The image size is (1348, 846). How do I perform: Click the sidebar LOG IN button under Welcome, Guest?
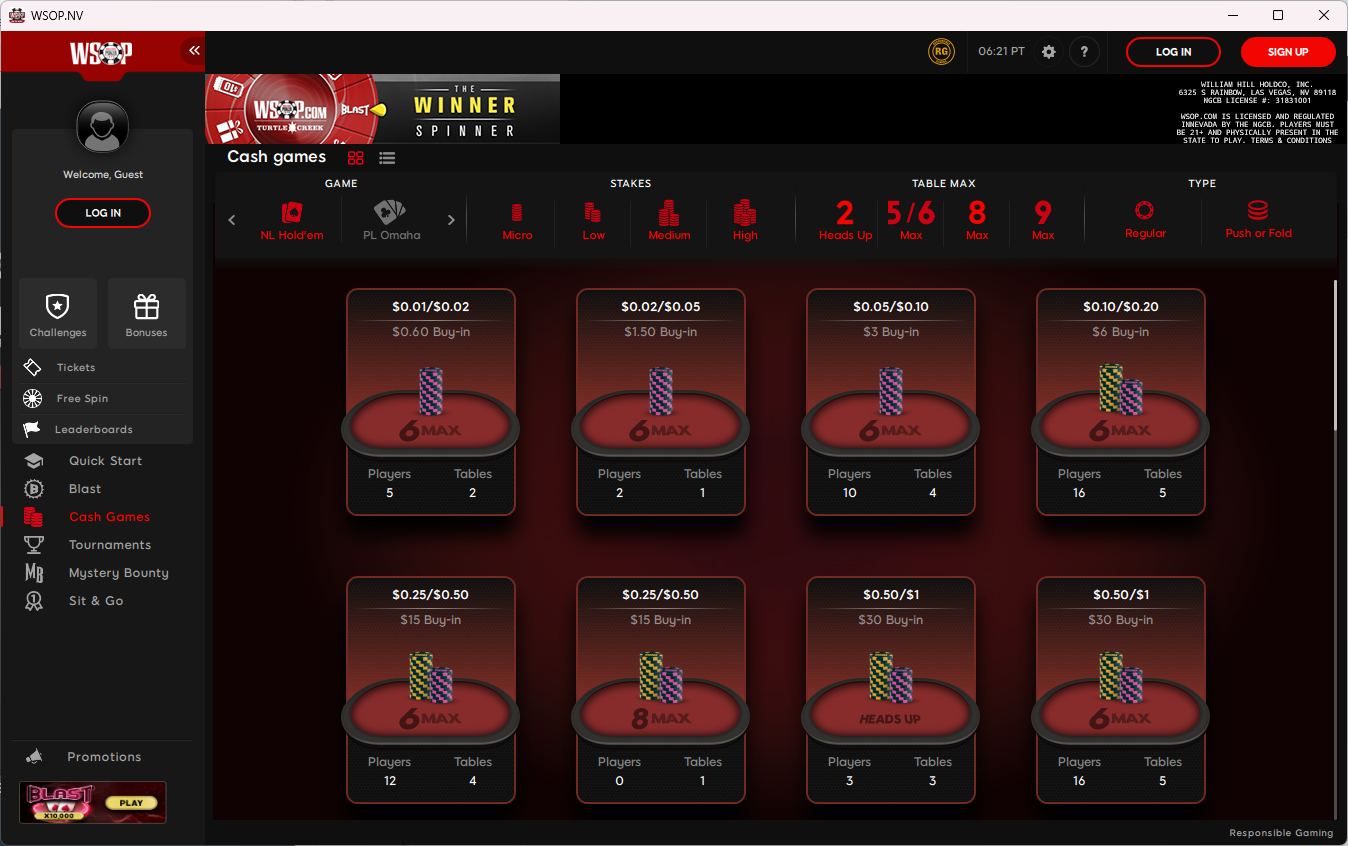[103, 213]
